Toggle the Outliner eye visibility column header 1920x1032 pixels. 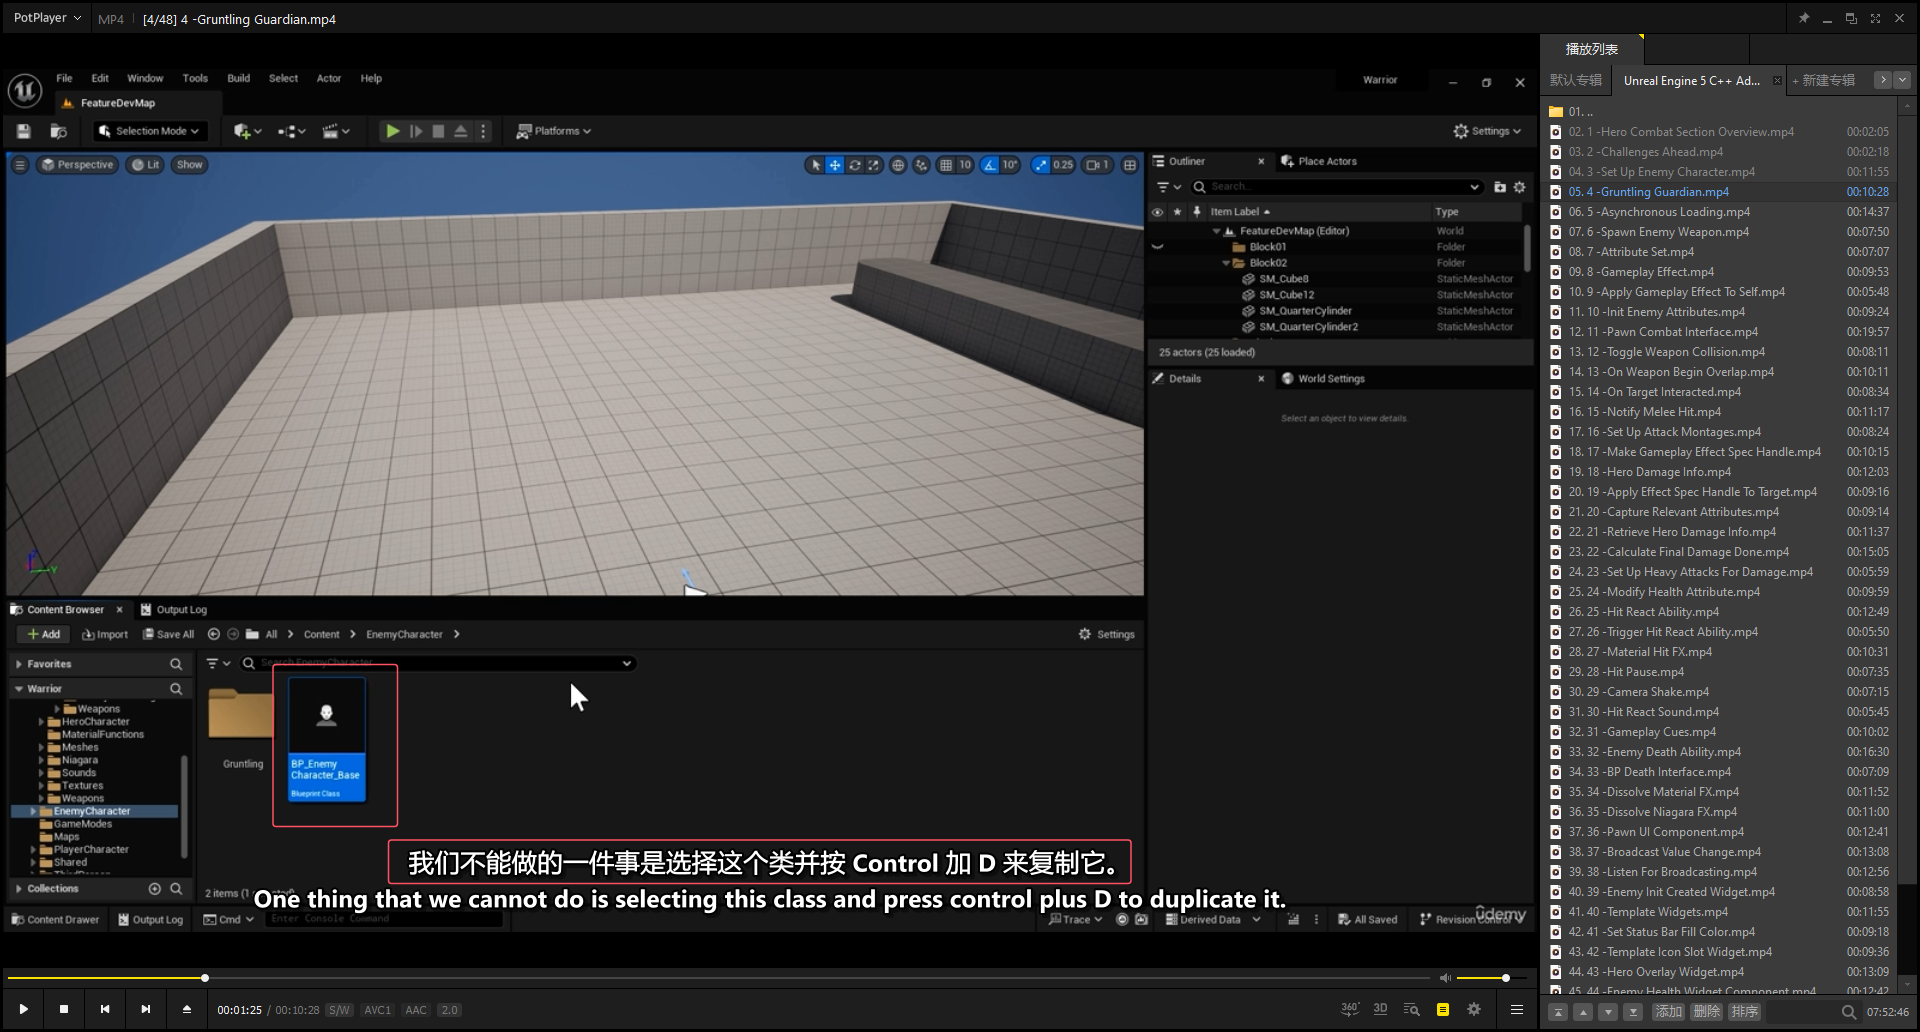pyautogui.click(x=1157, y=212)
